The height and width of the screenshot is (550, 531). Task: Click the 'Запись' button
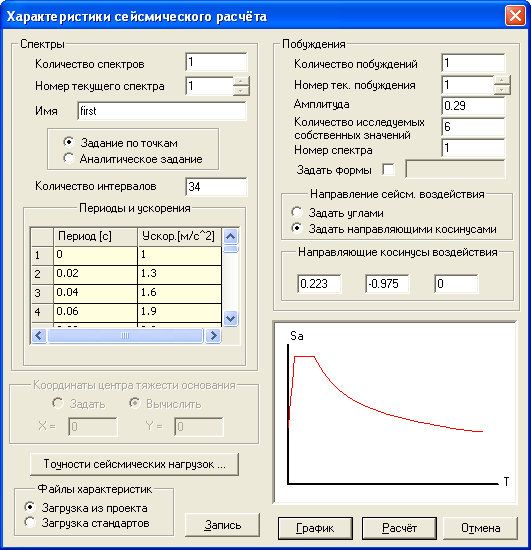[x=222, y=525]
